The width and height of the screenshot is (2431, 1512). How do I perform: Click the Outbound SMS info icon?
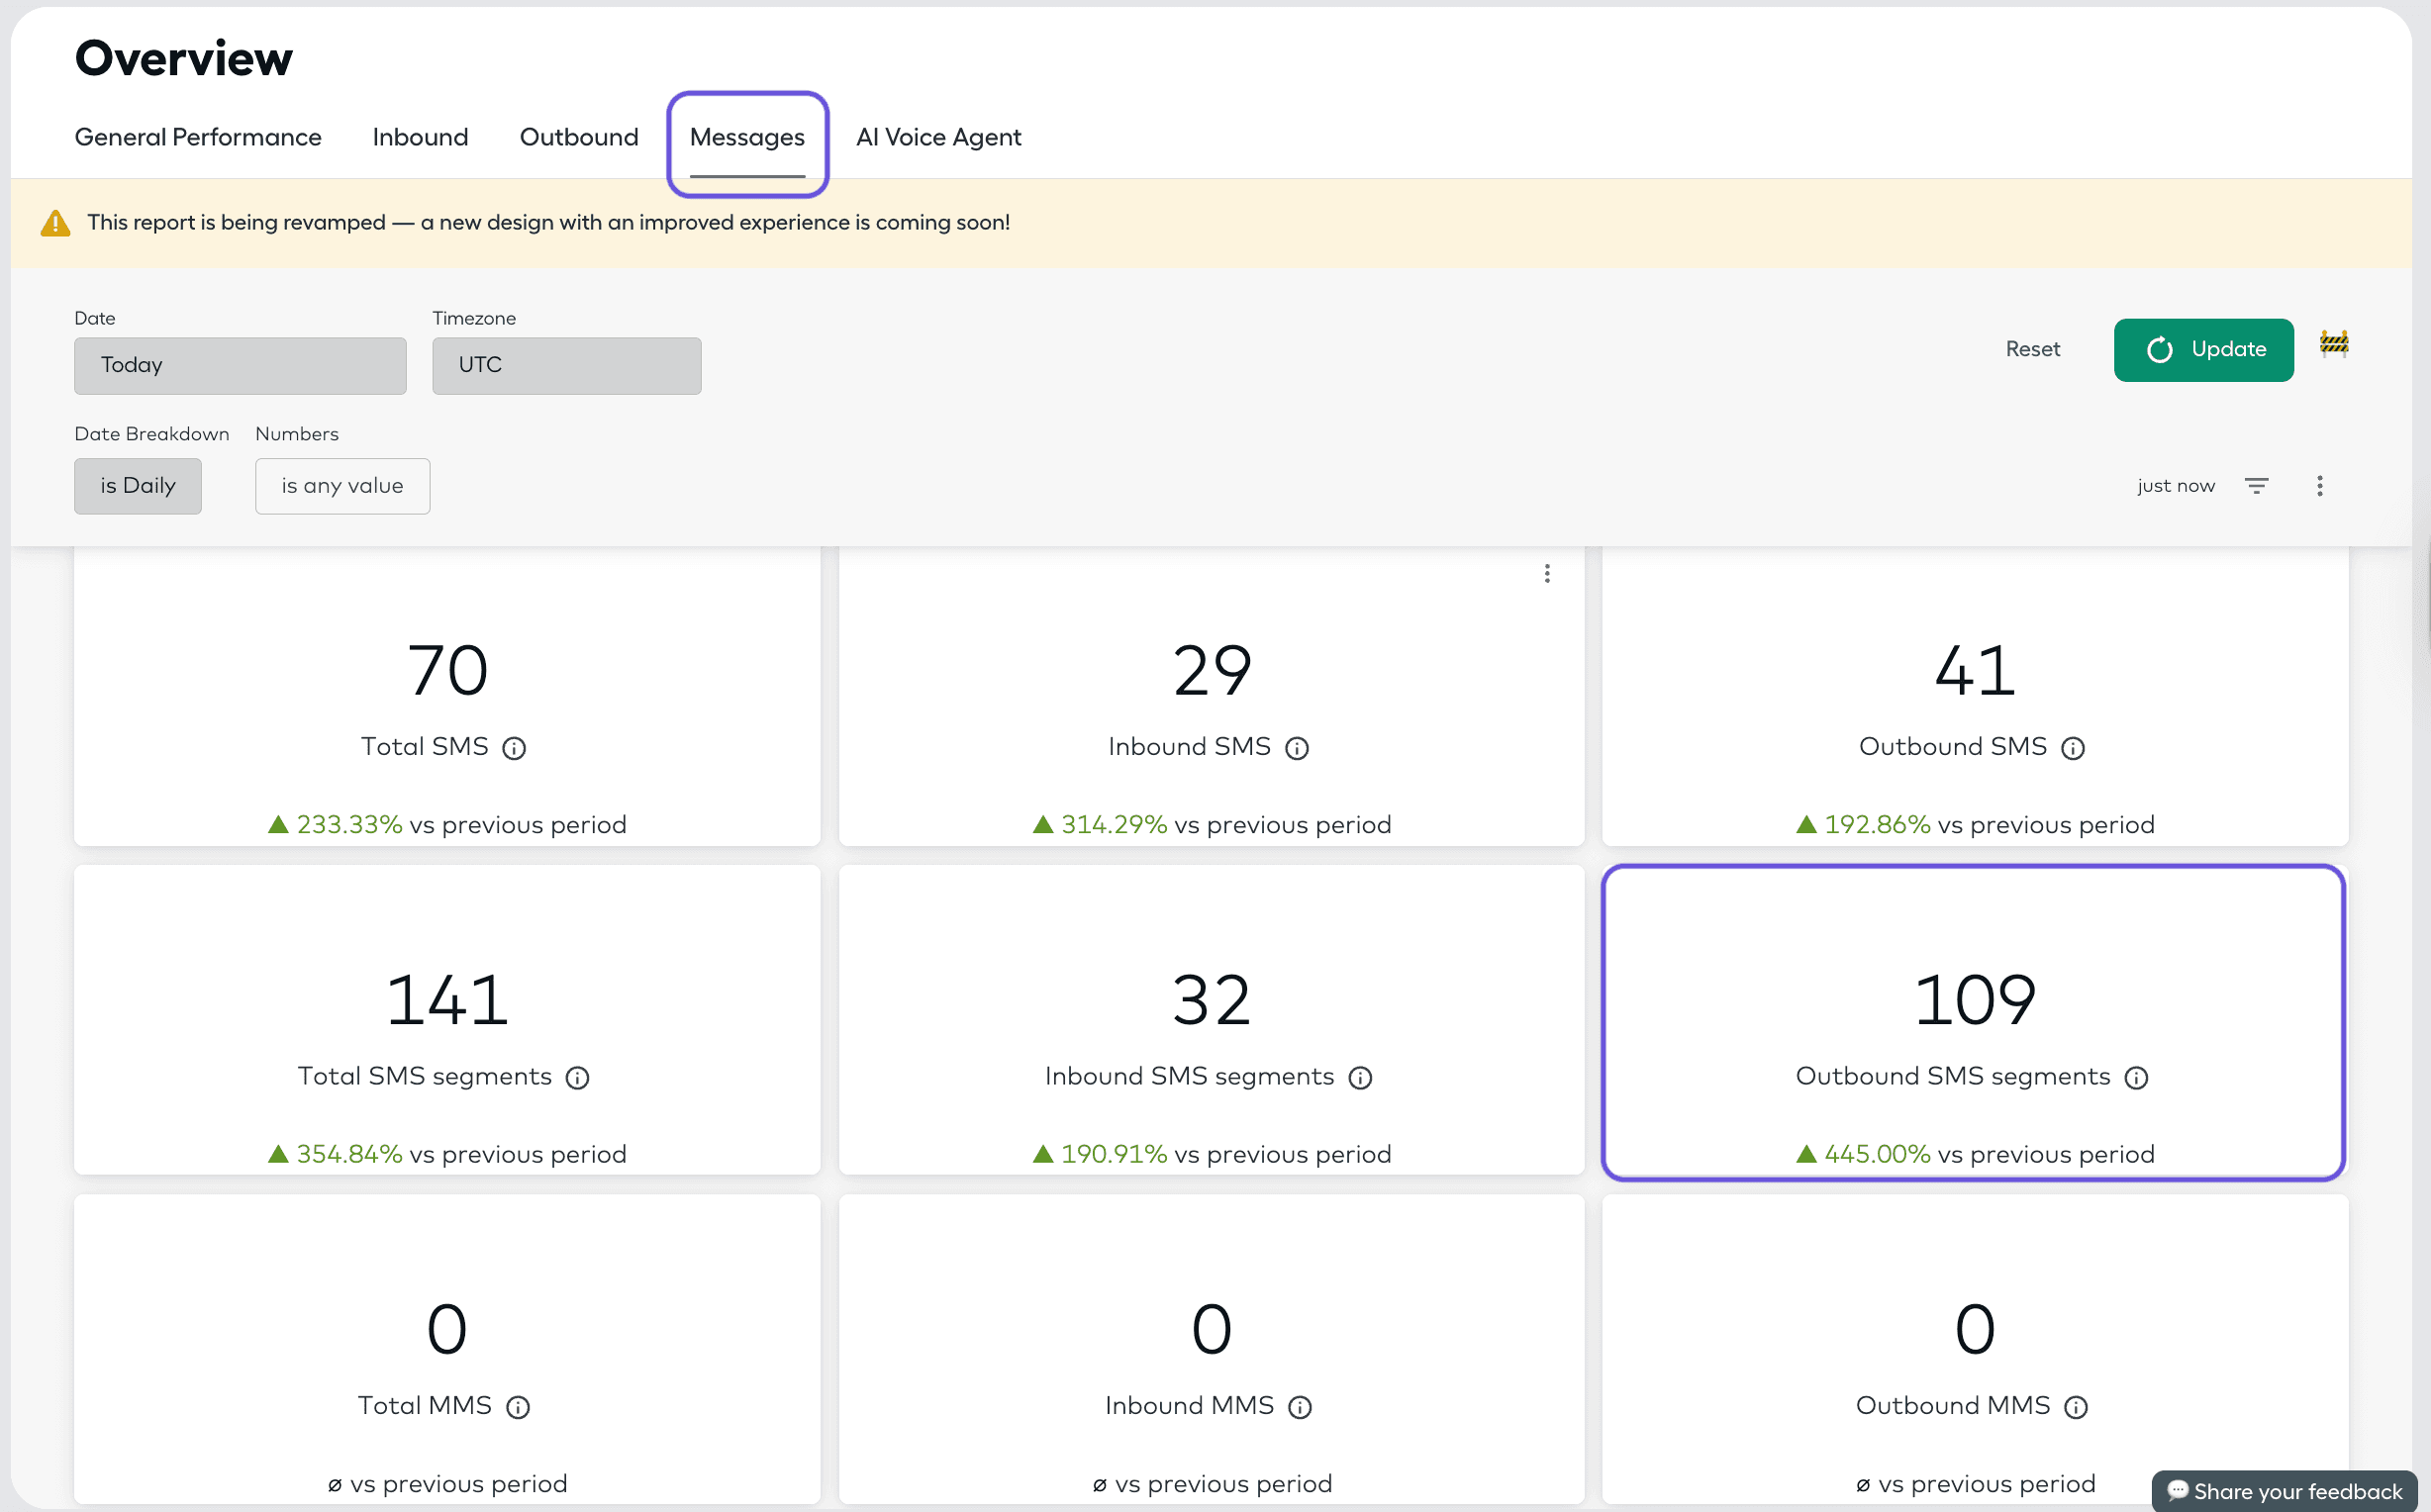(x=2073, y=748)
